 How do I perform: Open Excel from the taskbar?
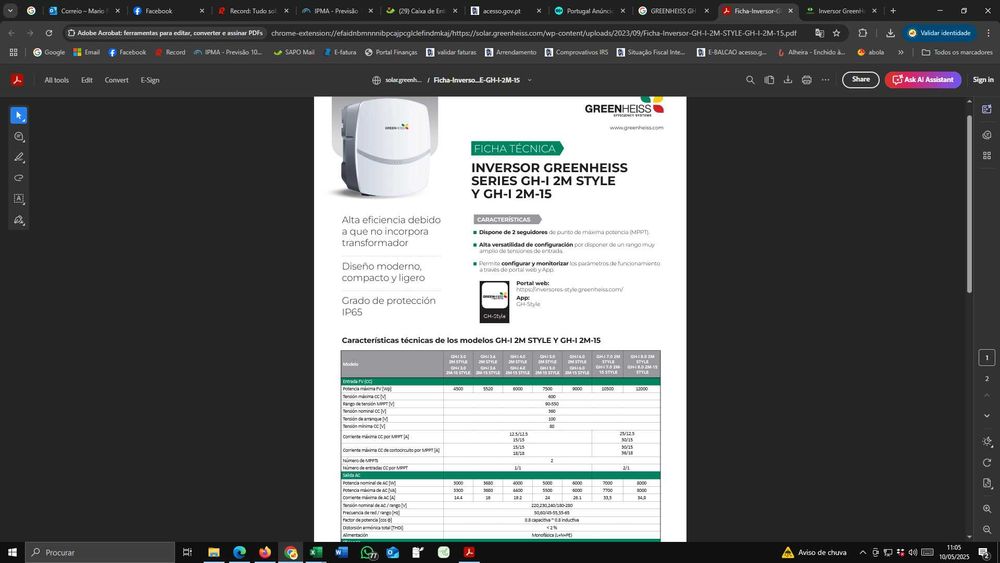(316, 552)
